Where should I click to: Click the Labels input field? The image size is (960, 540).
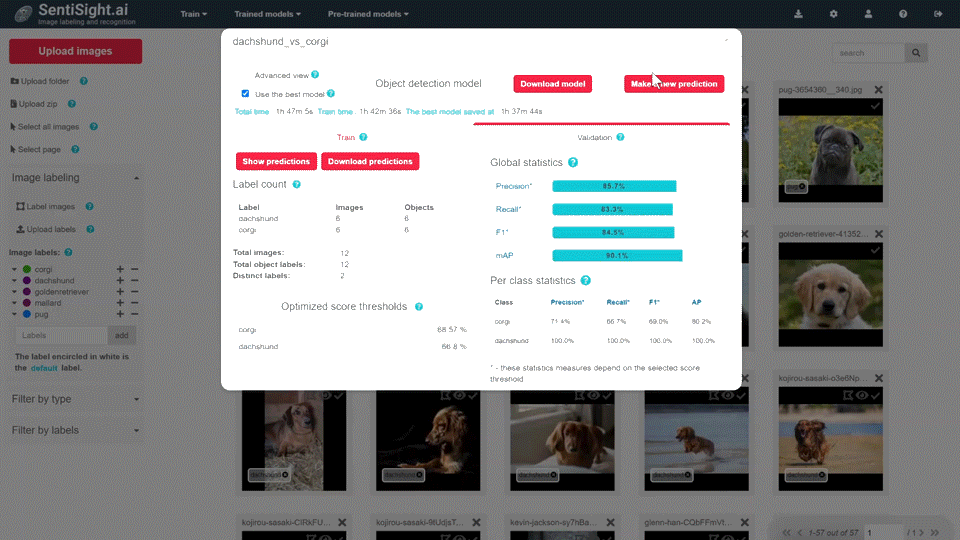61,335
